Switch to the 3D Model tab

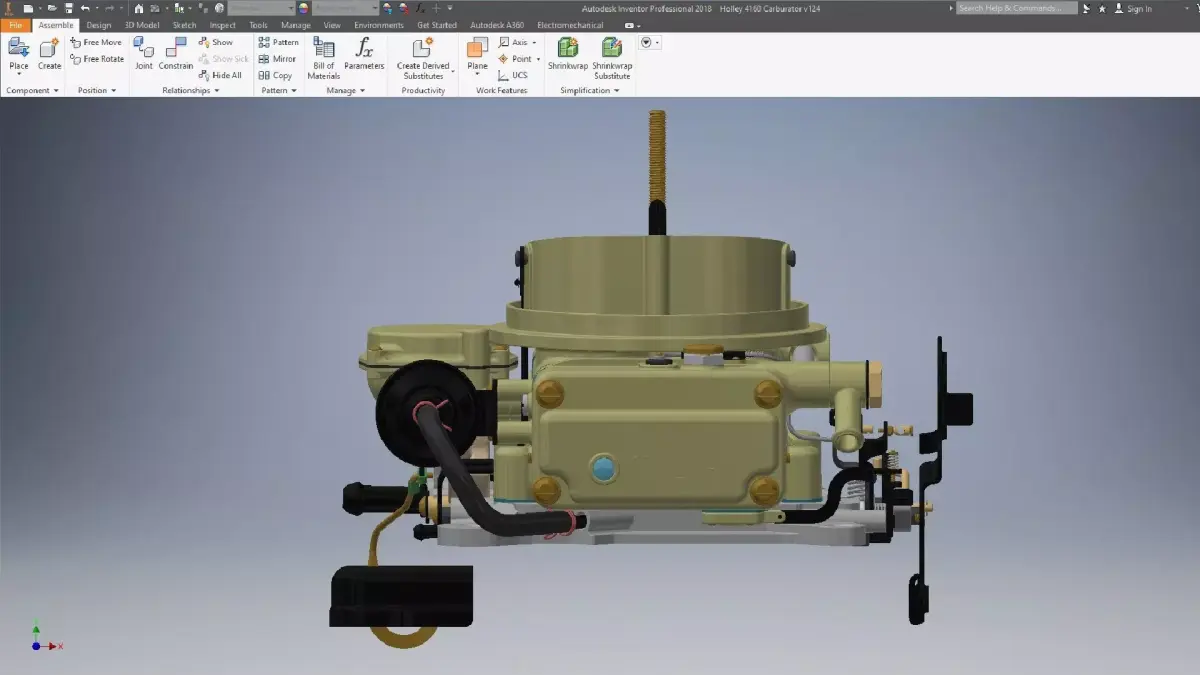pyautogui.click(x=142, y=25)
